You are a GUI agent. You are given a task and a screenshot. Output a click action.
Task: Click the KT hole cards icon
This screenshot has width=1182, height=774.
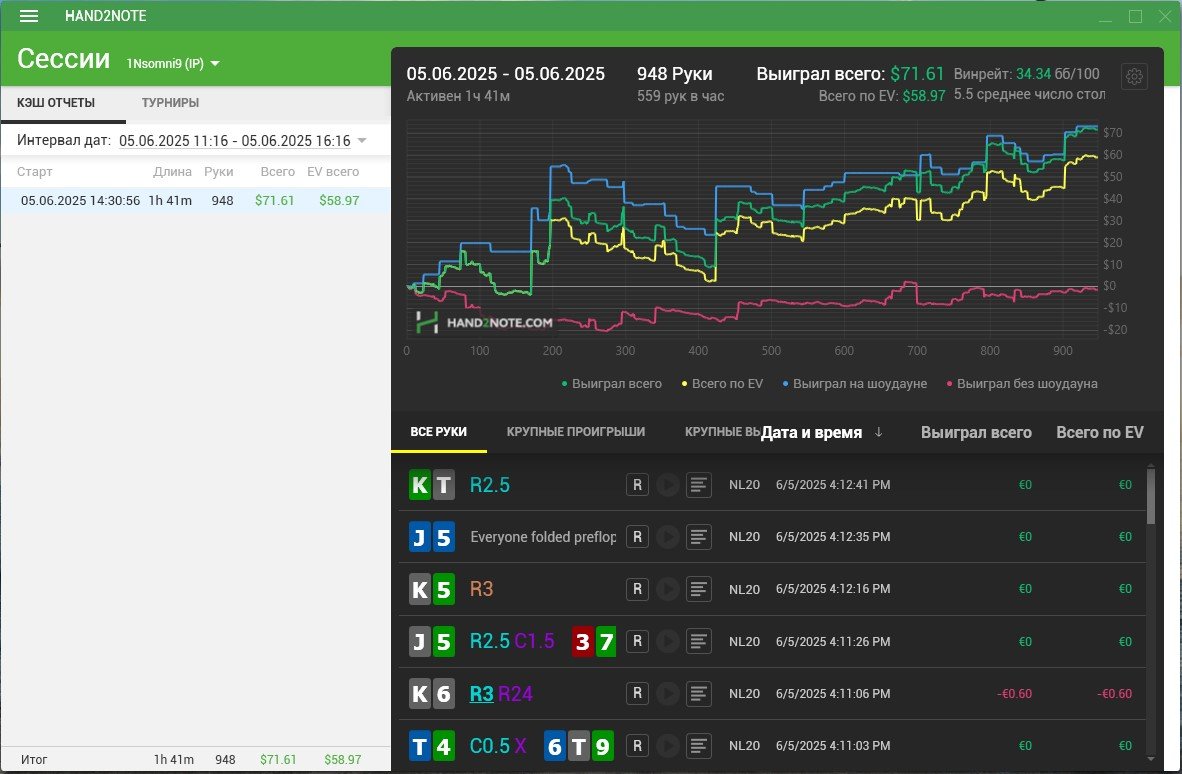432,485
